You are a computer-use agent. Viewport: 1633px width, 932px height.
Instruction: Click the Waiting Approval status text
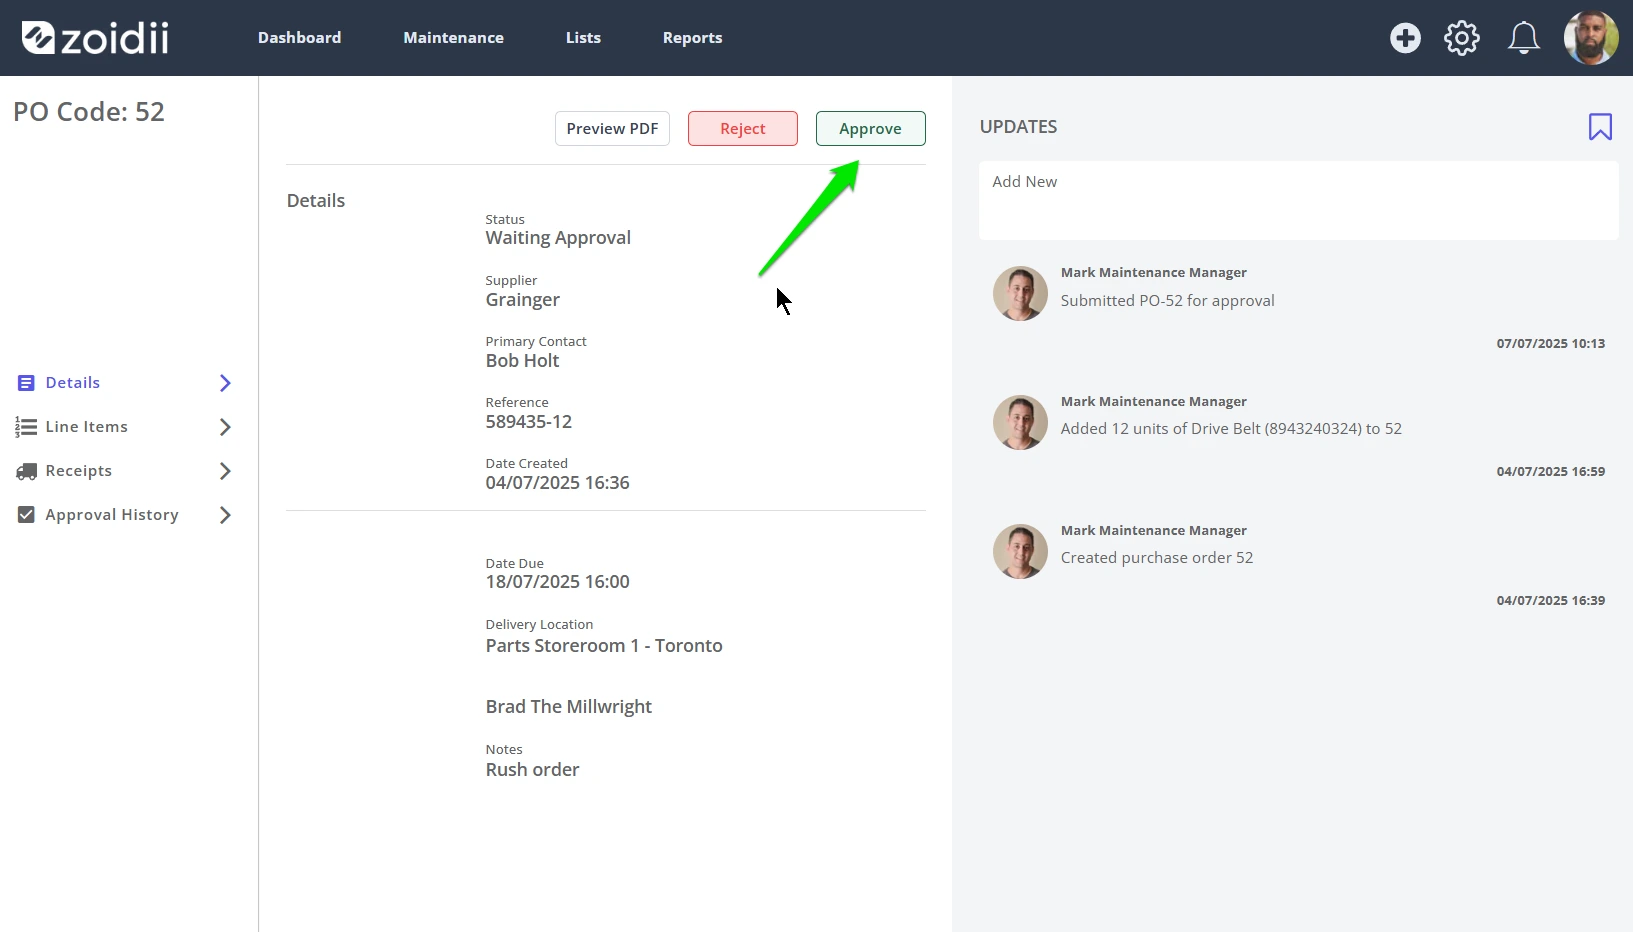point(558,238)
